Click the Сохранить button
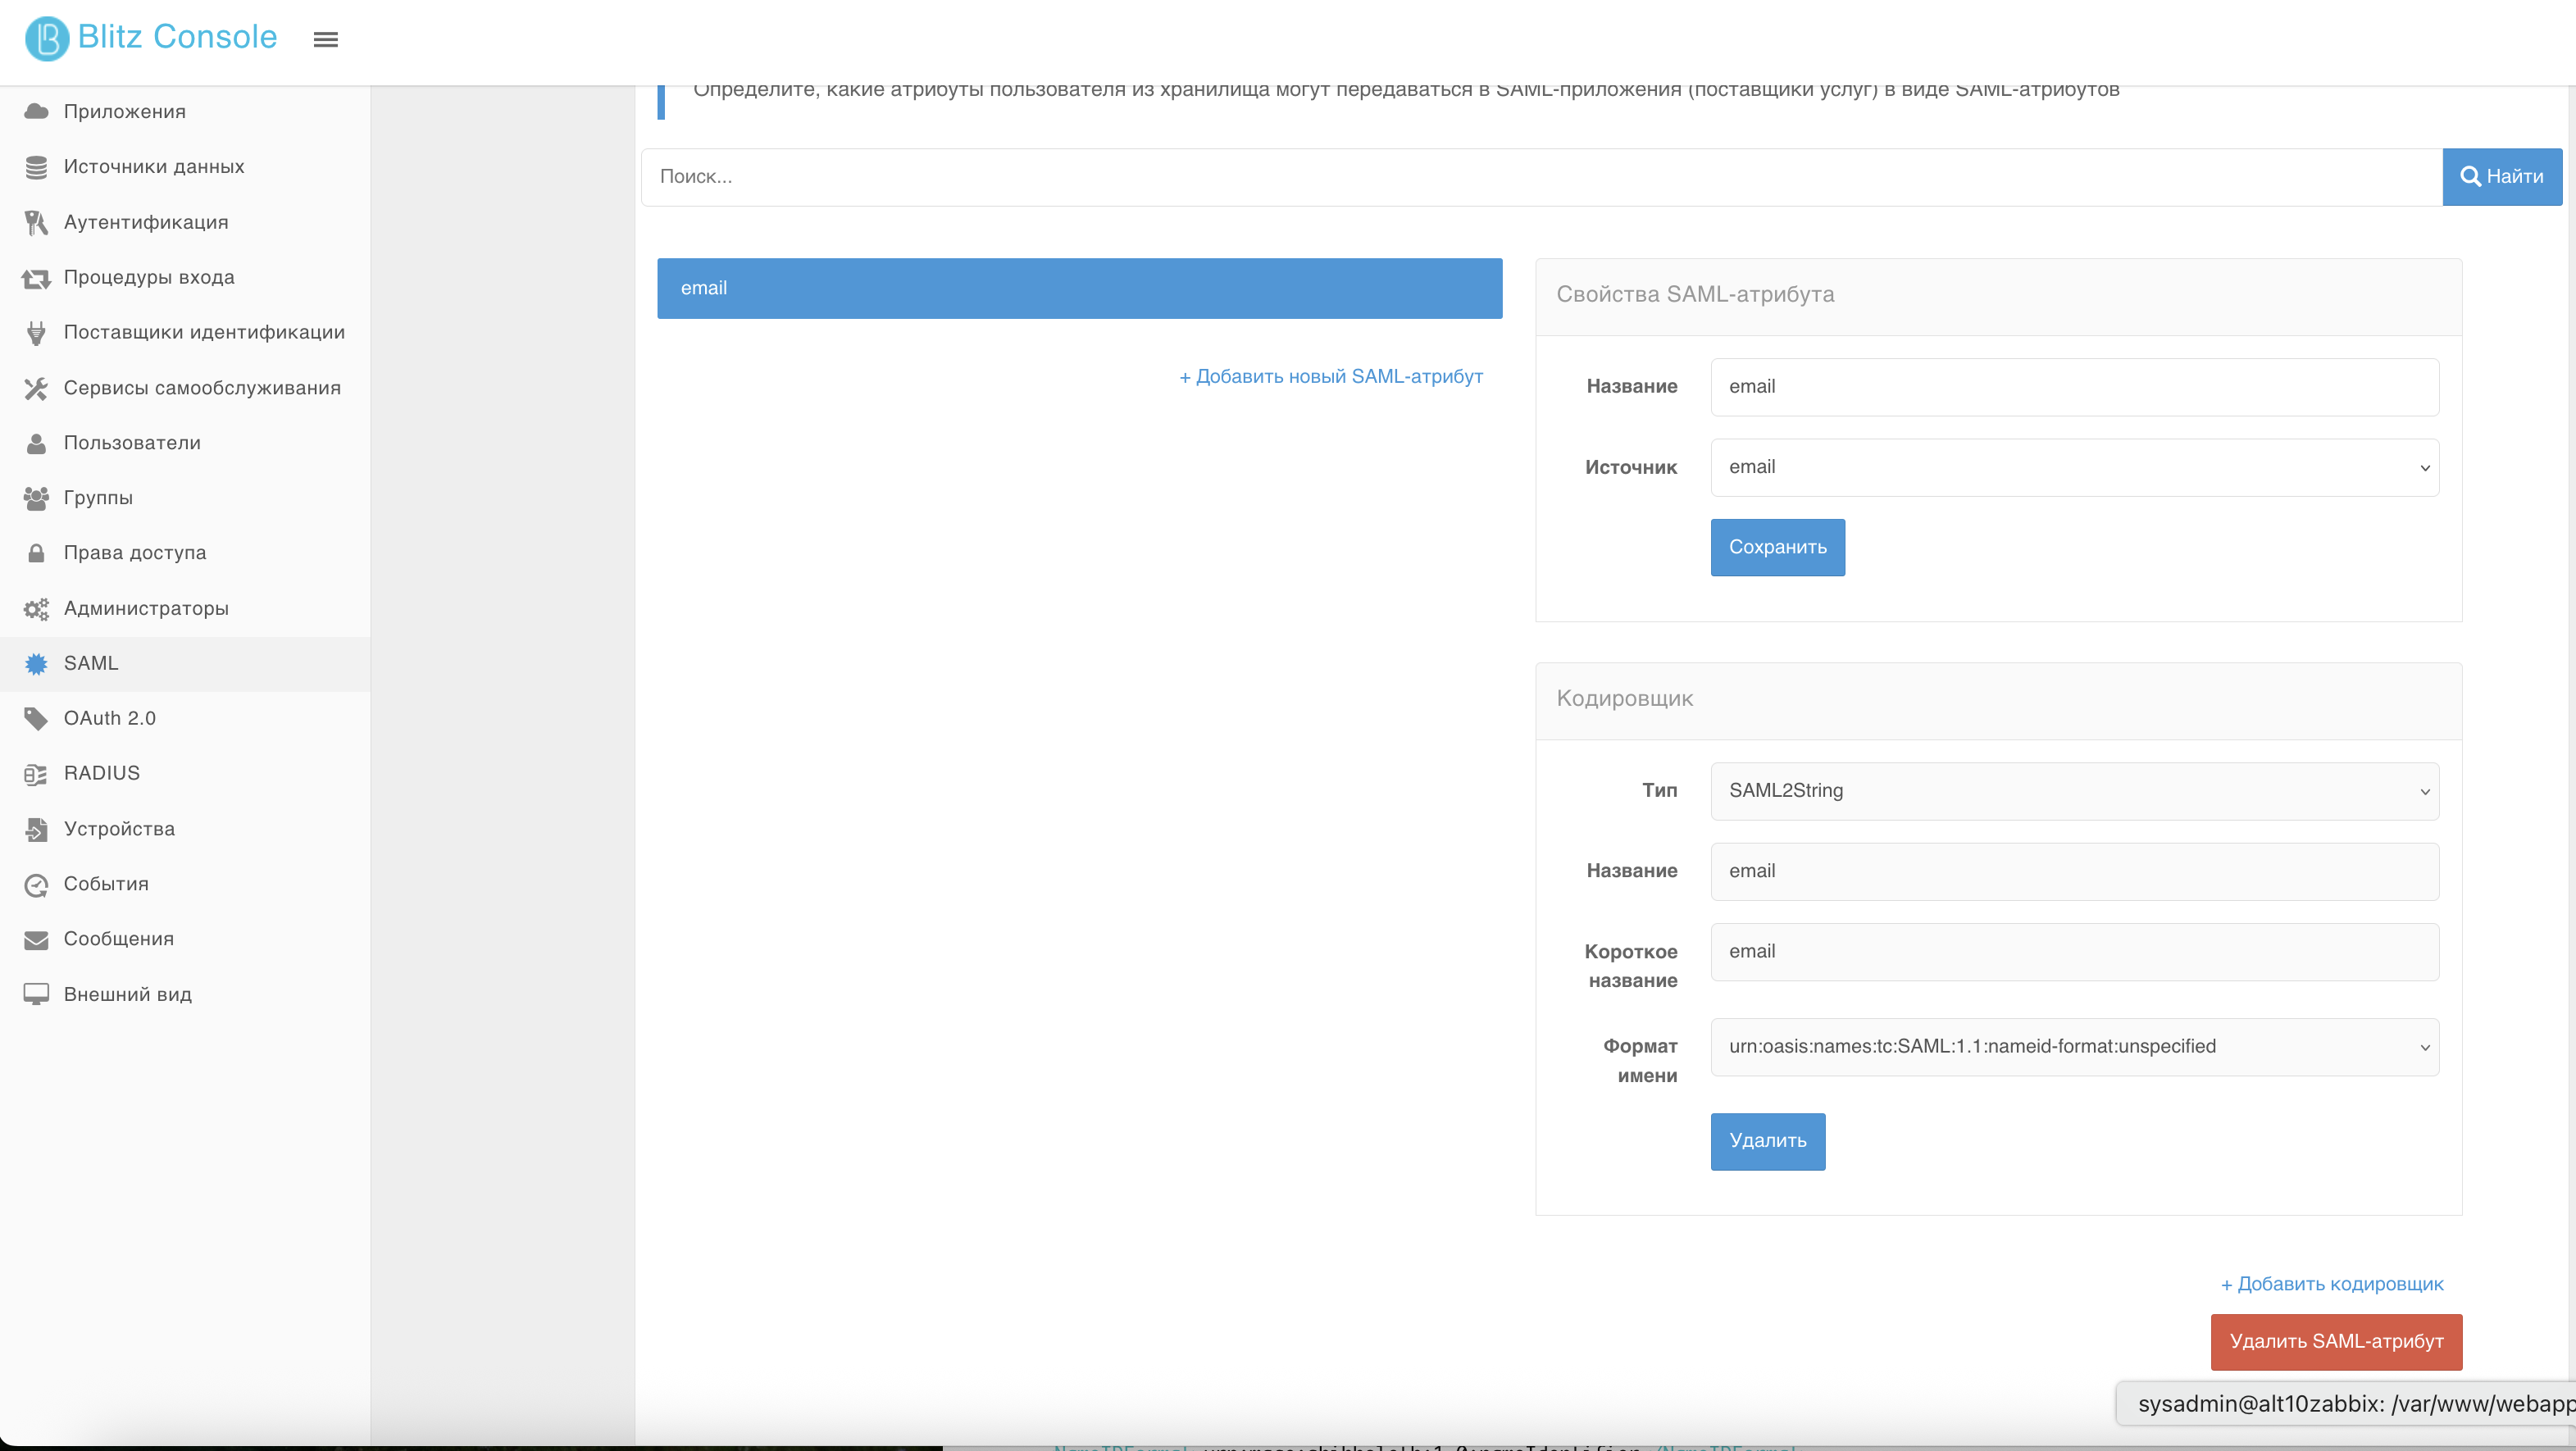Image resolution: width=2576 pixels, height=1451 pixels. click(1777, 547)
